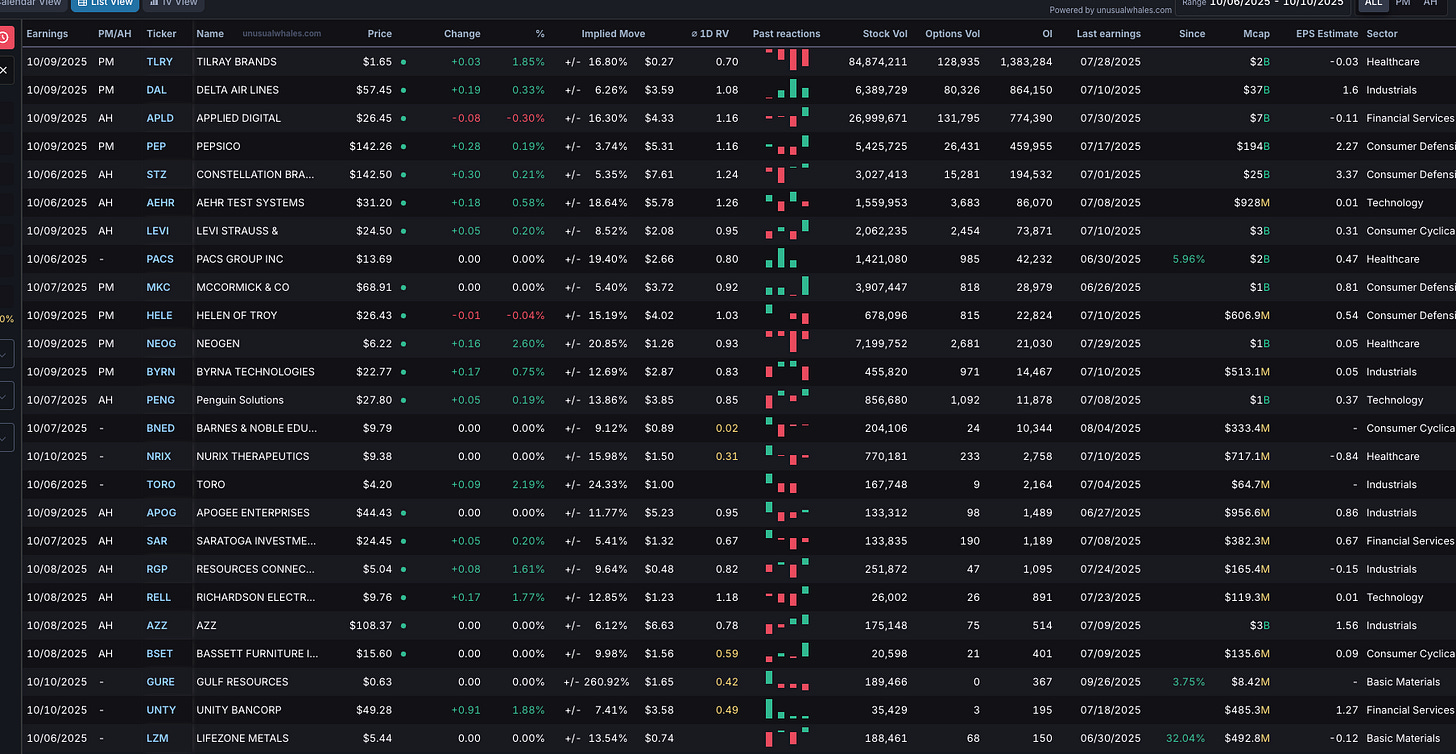Open the HELE ticker link

pyautogui.click(x=159, y=315)
